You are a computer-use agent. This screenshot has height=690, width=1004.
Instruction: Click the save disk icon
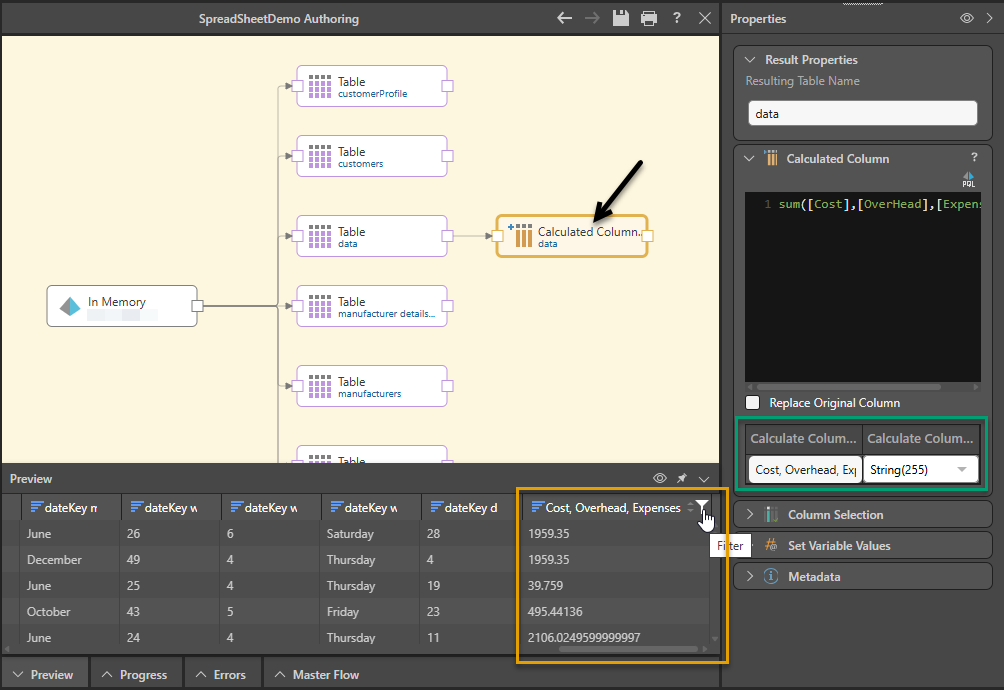click(621, 18)
